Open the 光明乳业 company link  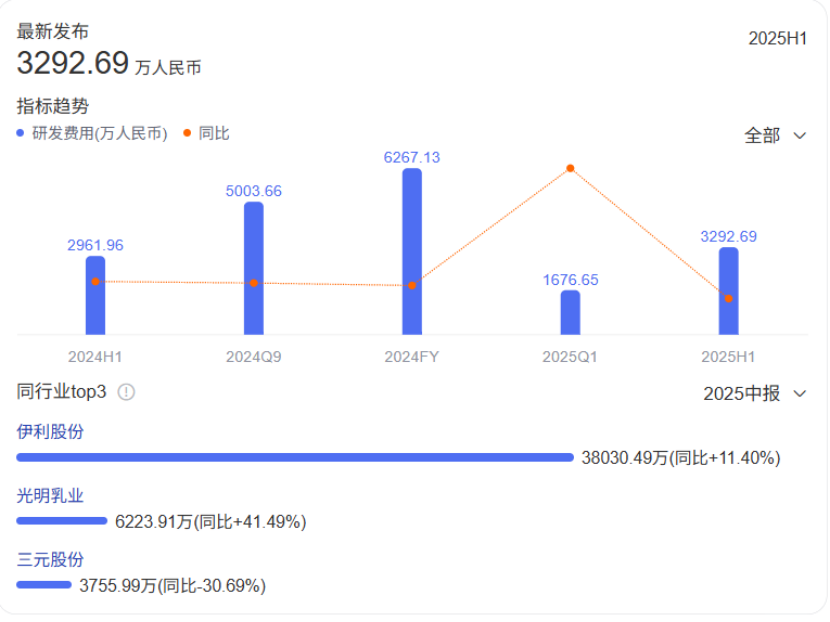(50, 495)
